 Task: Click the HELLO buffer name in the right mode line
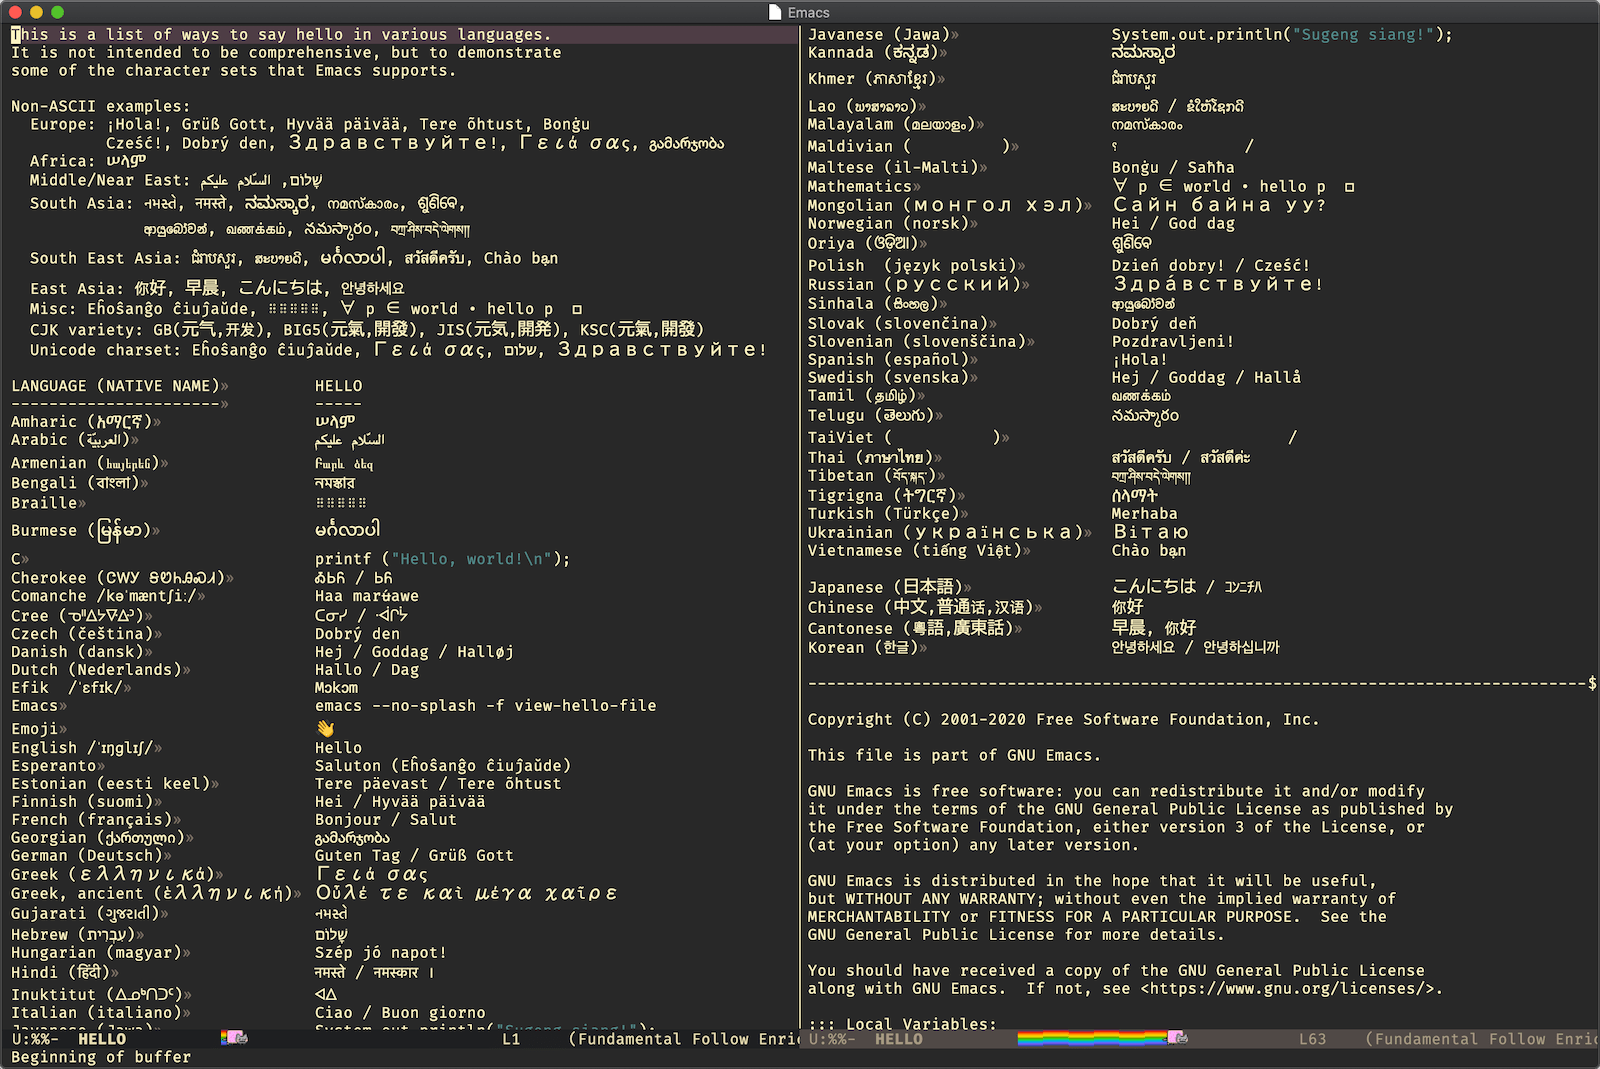[x=898, y=1039]
